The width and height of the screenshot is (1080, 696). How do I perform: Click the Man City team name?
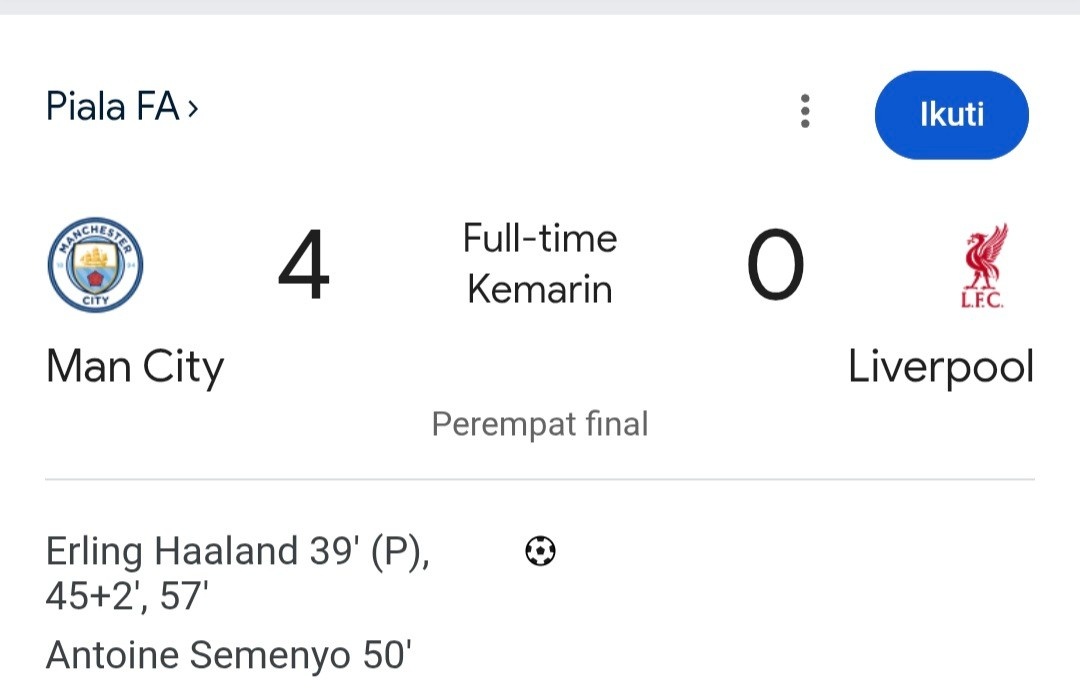134,367
